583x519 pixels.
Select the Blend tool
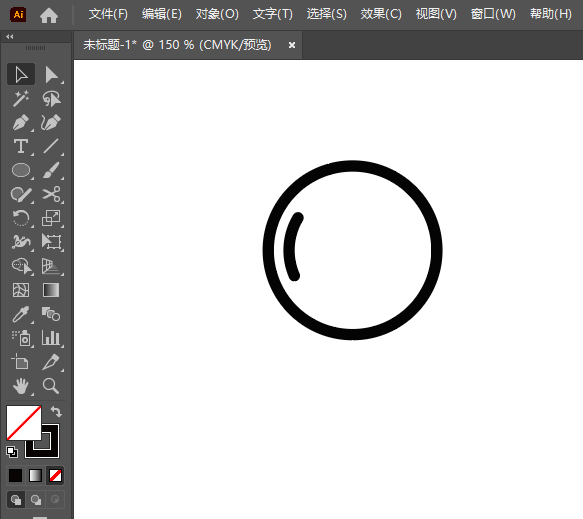click(51, 314)
